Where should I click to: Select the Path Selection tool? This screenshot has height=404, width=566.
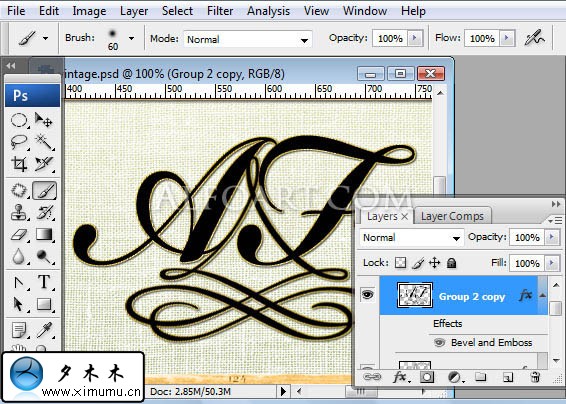click(19, 304)
